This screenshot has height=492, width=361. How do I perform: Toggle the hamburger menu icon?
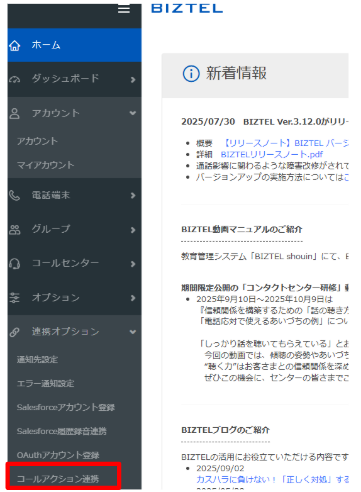(124, 10)
